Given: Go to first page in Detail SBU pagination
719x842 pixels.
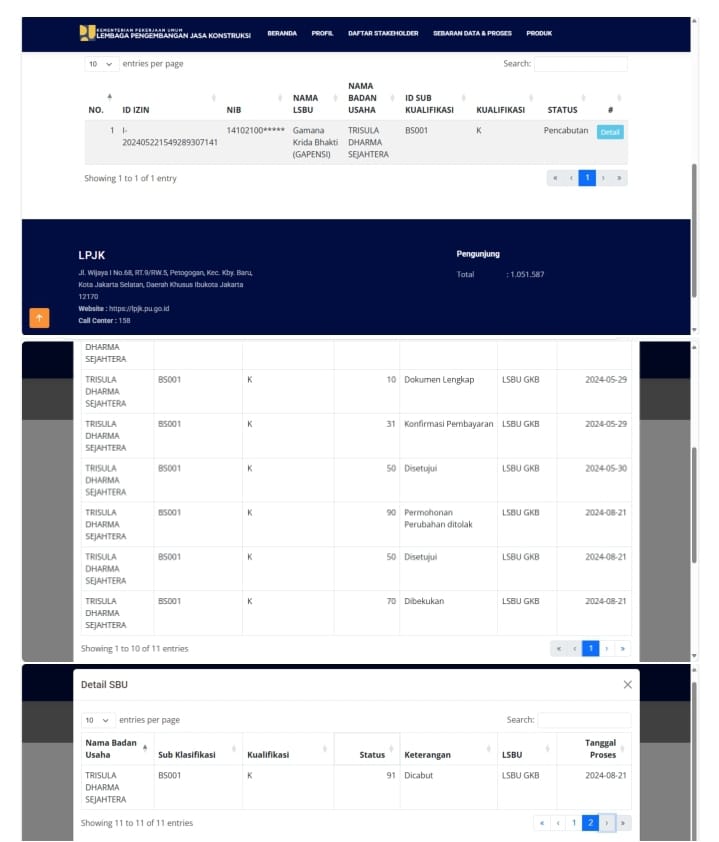Looking at the screenshot, I should (x=542, y=822).
